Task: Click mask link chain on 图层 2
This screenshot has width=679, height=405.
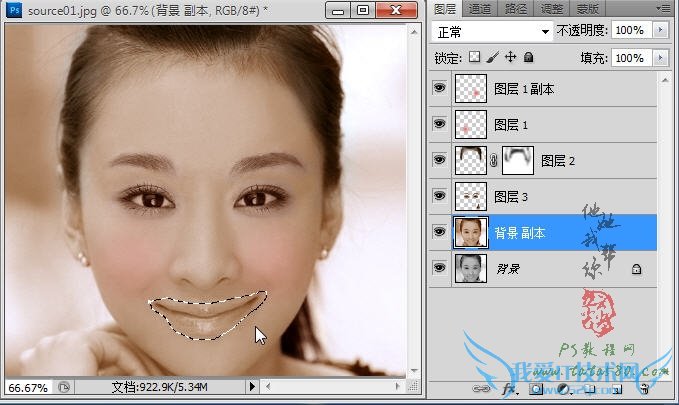Action: click(x=494, y=160)
